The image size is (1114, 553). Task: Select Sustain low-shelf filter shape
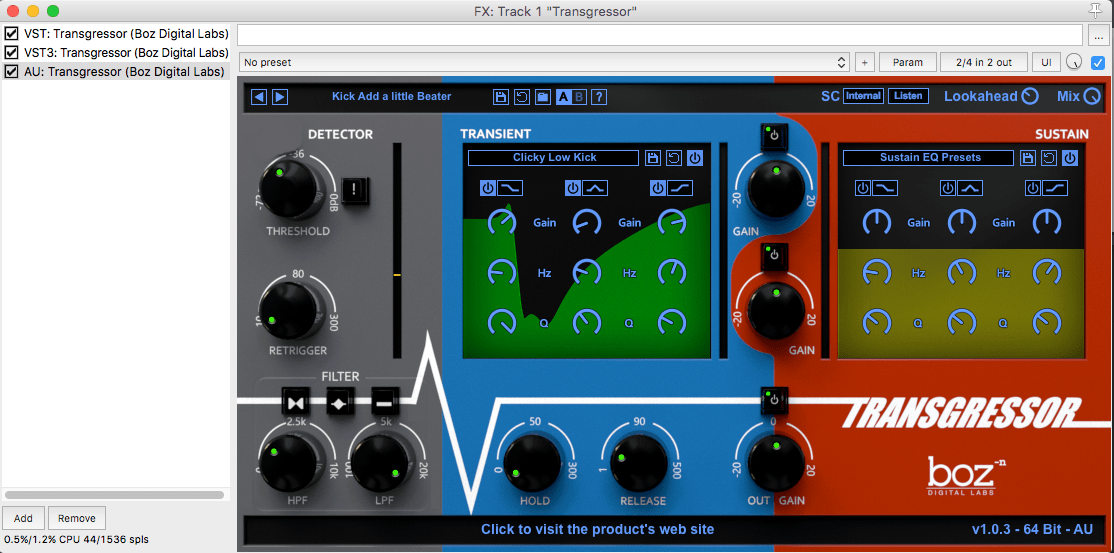click(x=885, y=188)
